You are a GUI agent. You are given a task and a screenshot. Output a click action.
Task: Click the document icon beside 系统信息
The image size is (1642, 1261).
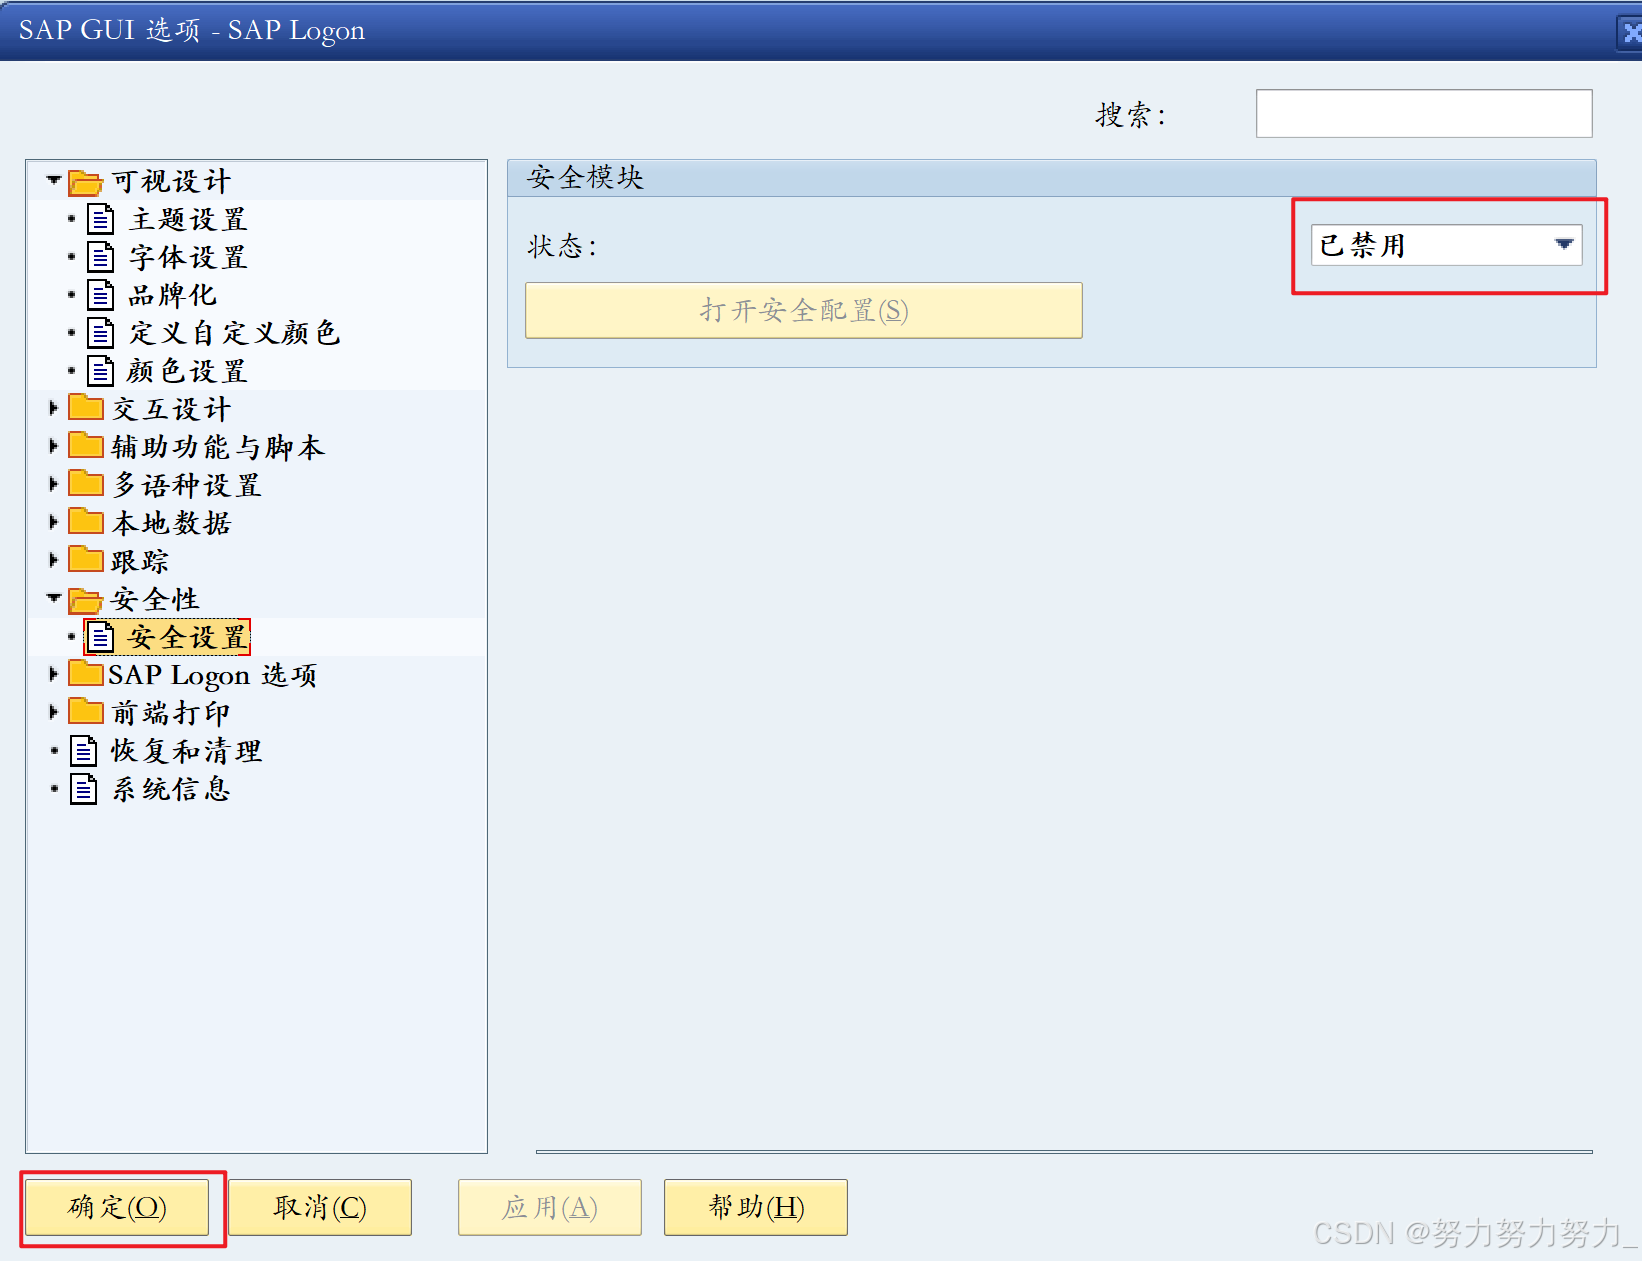click(84, 789)
